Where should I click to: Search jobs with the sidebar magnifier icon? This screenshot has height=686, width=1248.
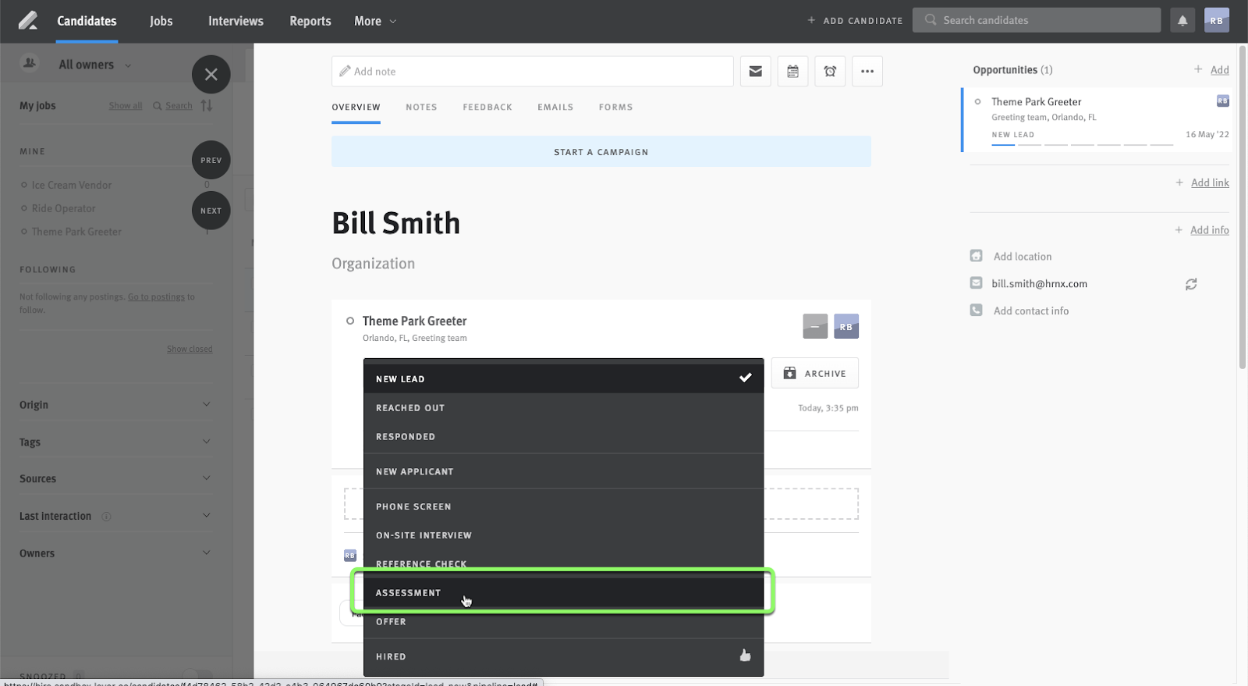tap(157, 105)
